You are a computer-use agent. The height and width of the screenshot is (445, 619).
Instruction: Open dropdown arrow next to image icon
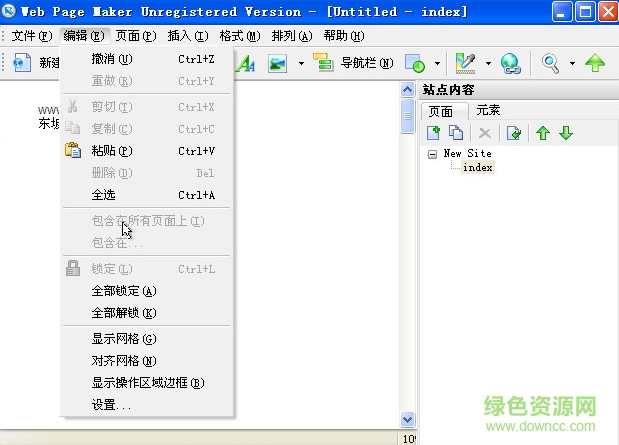point(298,63)
